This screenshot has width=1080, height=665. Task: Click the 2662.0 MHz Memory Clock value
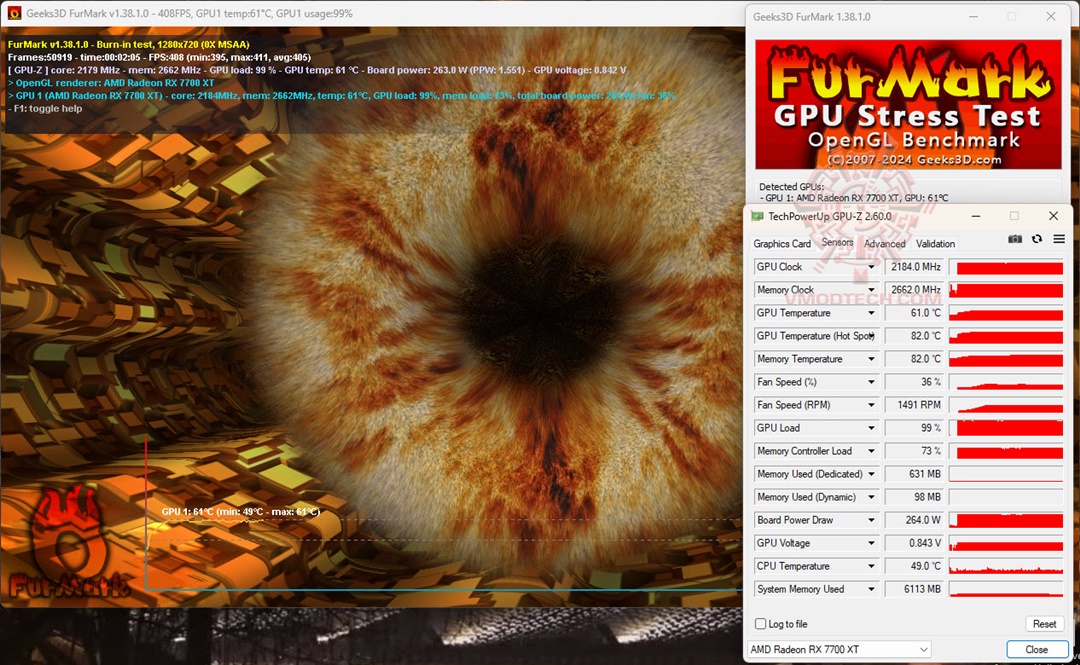[913, 290]
